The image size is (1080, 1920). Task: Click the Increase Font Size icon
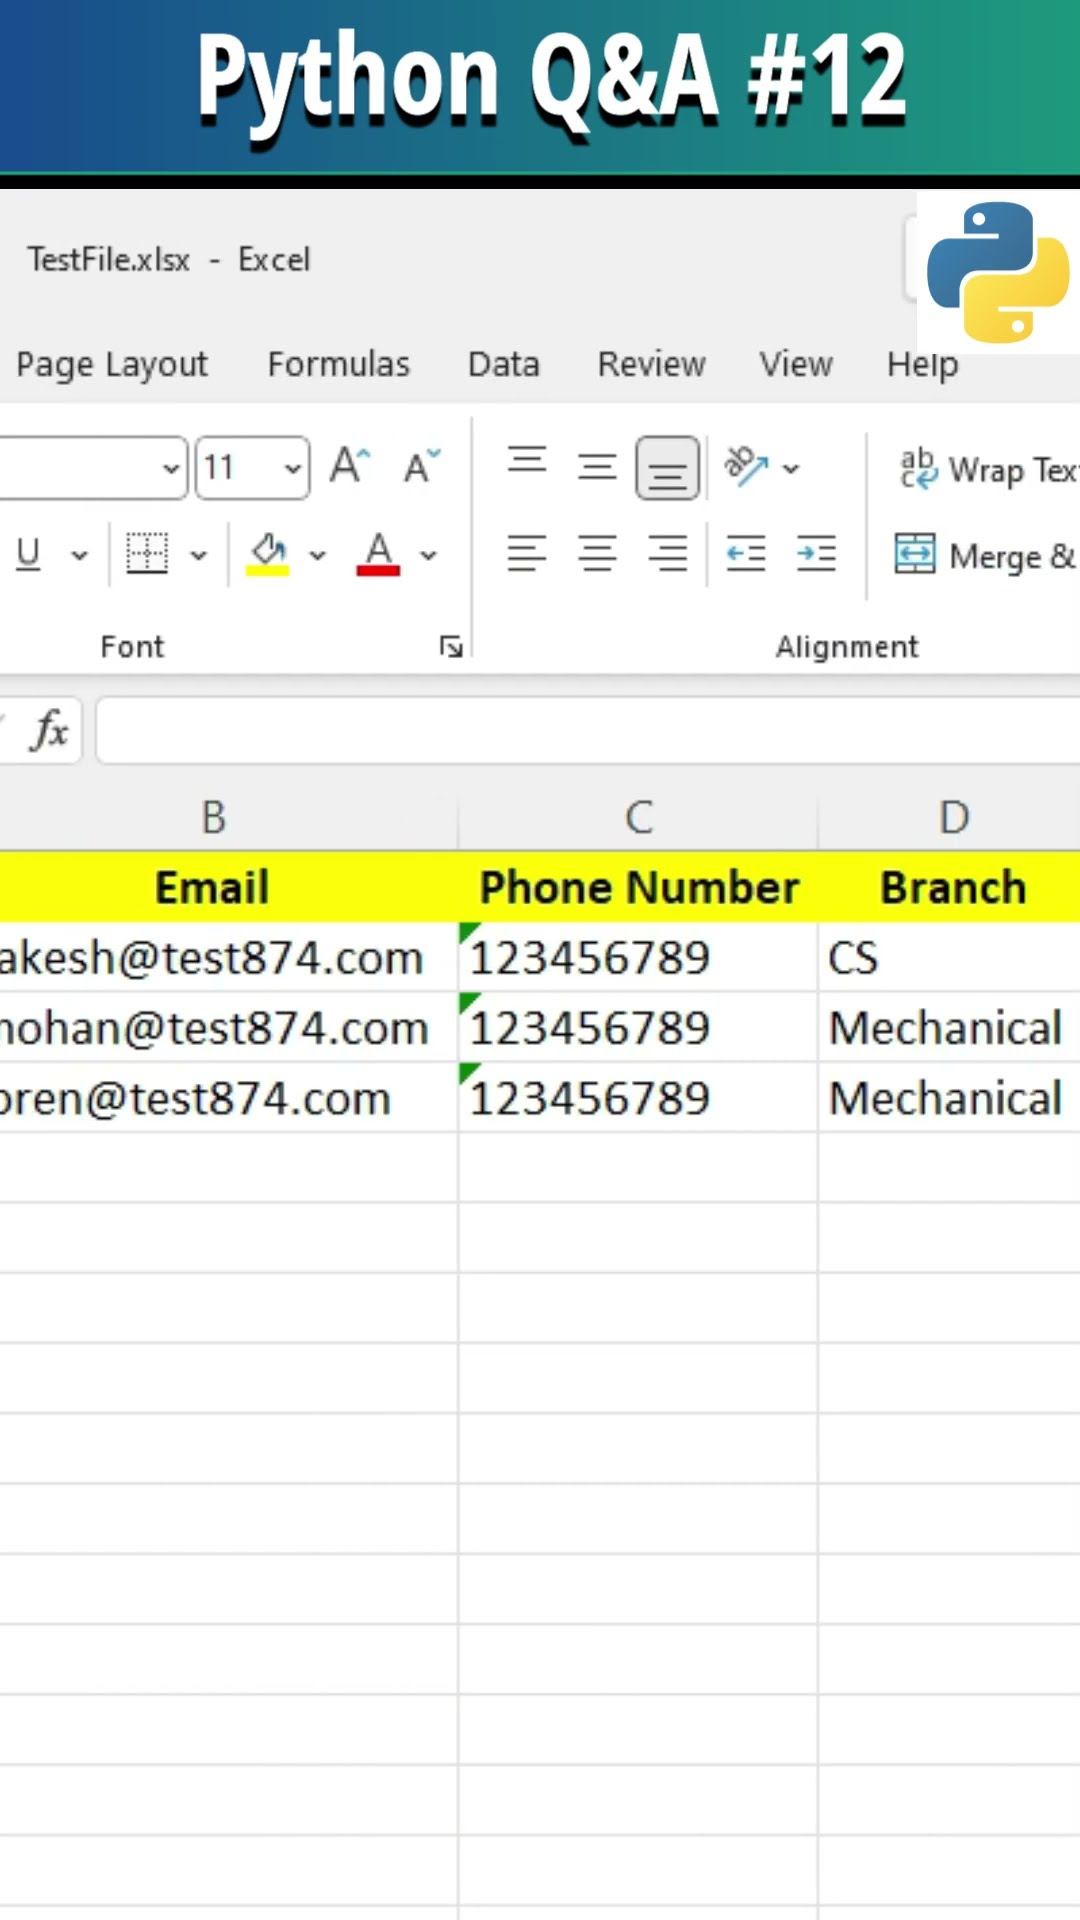coord(350,466)
